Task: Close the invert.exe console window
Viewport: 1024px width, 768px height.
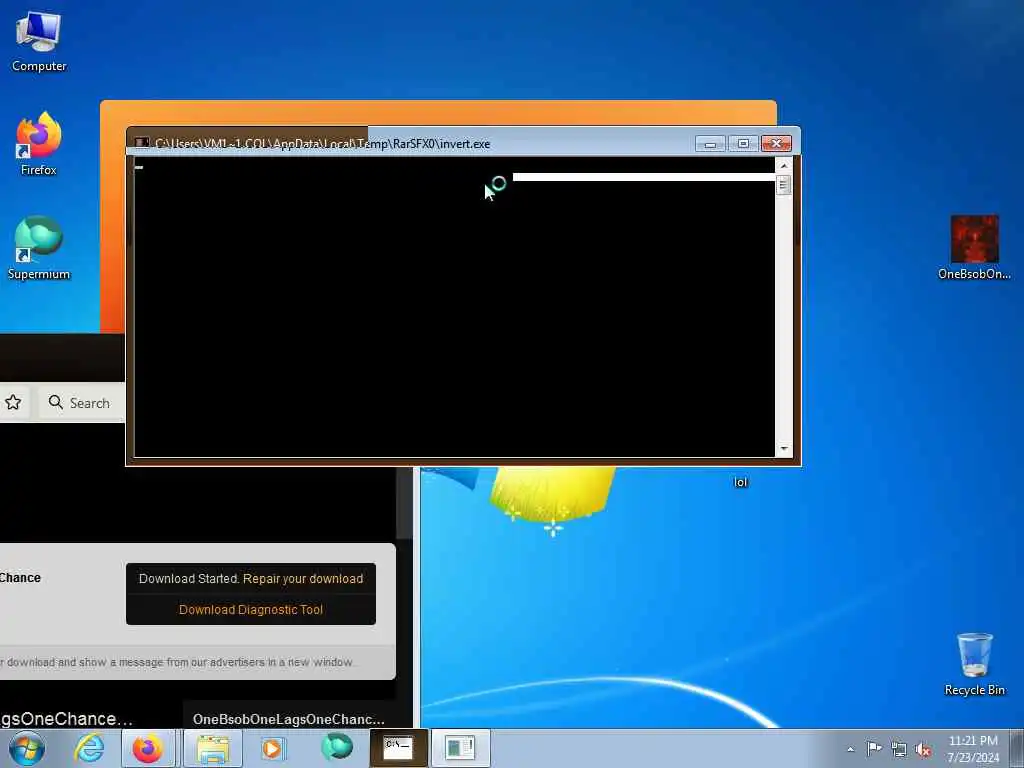Action: 776,144
